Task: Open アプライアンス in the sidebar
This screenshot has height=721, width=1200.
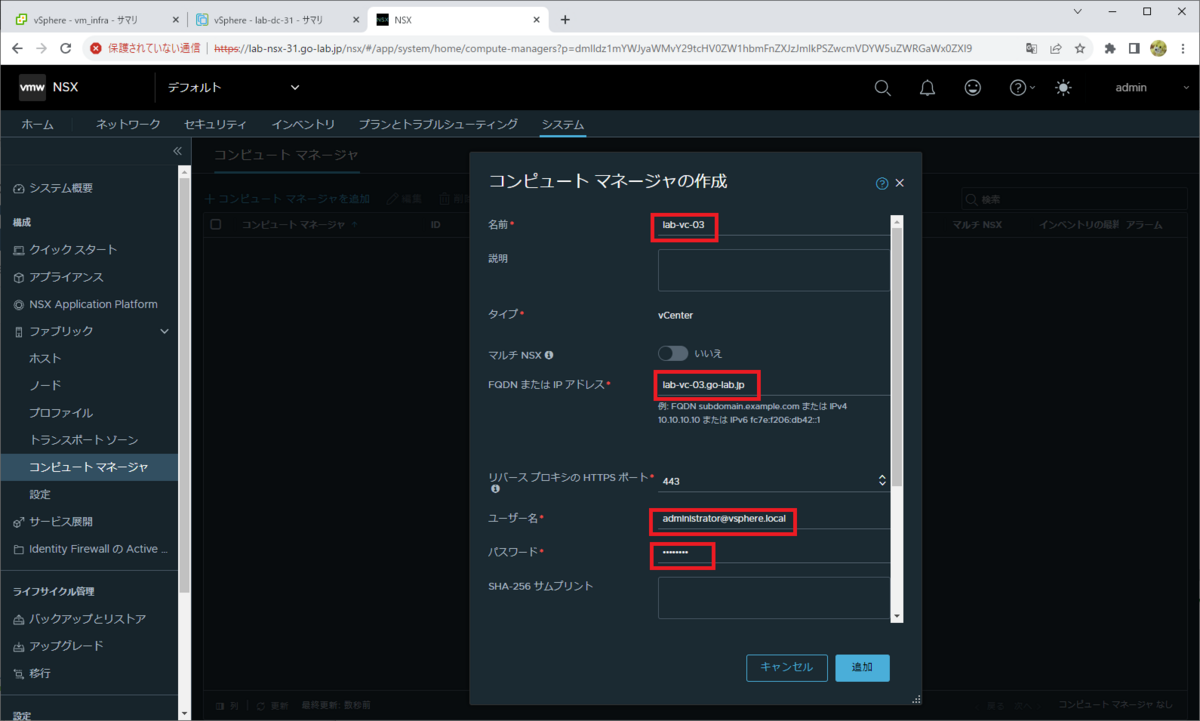Action: [65, 277]
